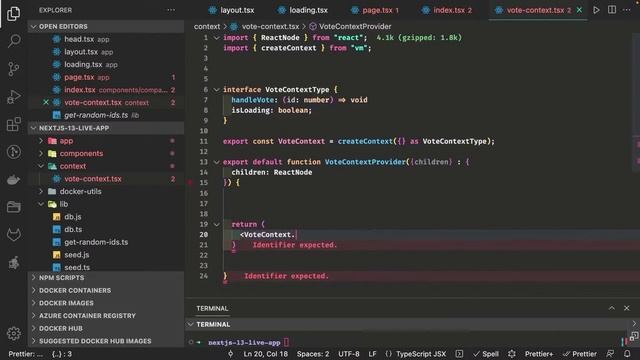Close the vote-context.tsx tab
Image resolution: width=640 pixels, height=360 pixels.
579,10
